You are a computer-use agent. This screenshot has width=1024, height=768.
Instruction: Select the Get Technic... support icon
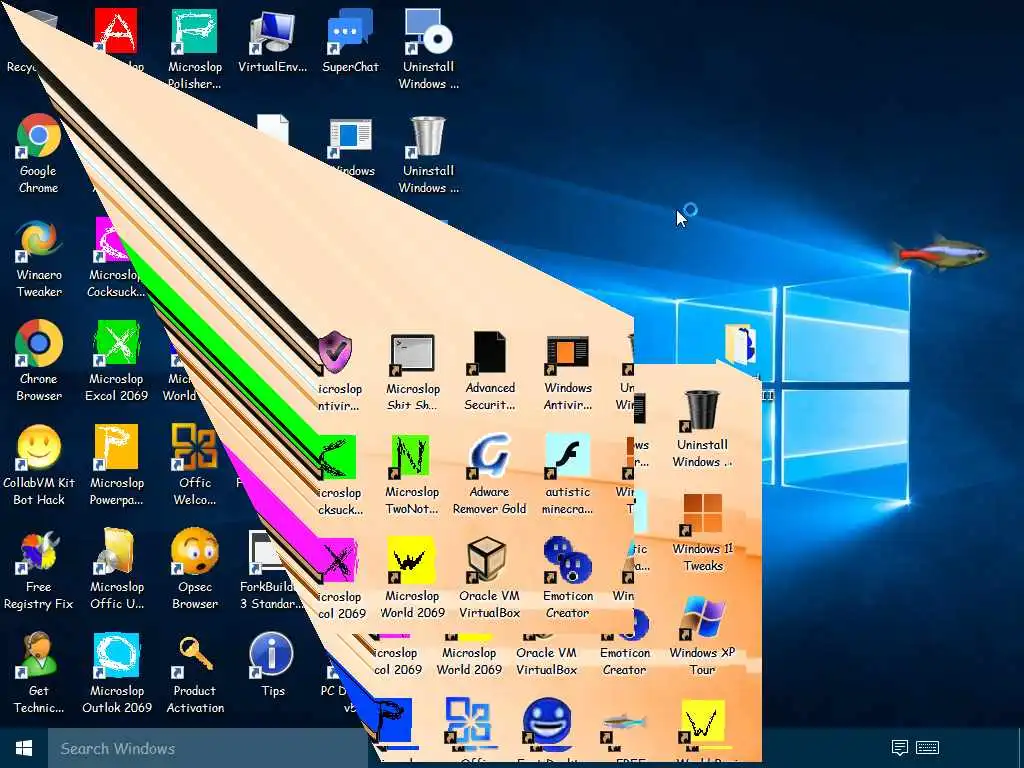[39, 656]
